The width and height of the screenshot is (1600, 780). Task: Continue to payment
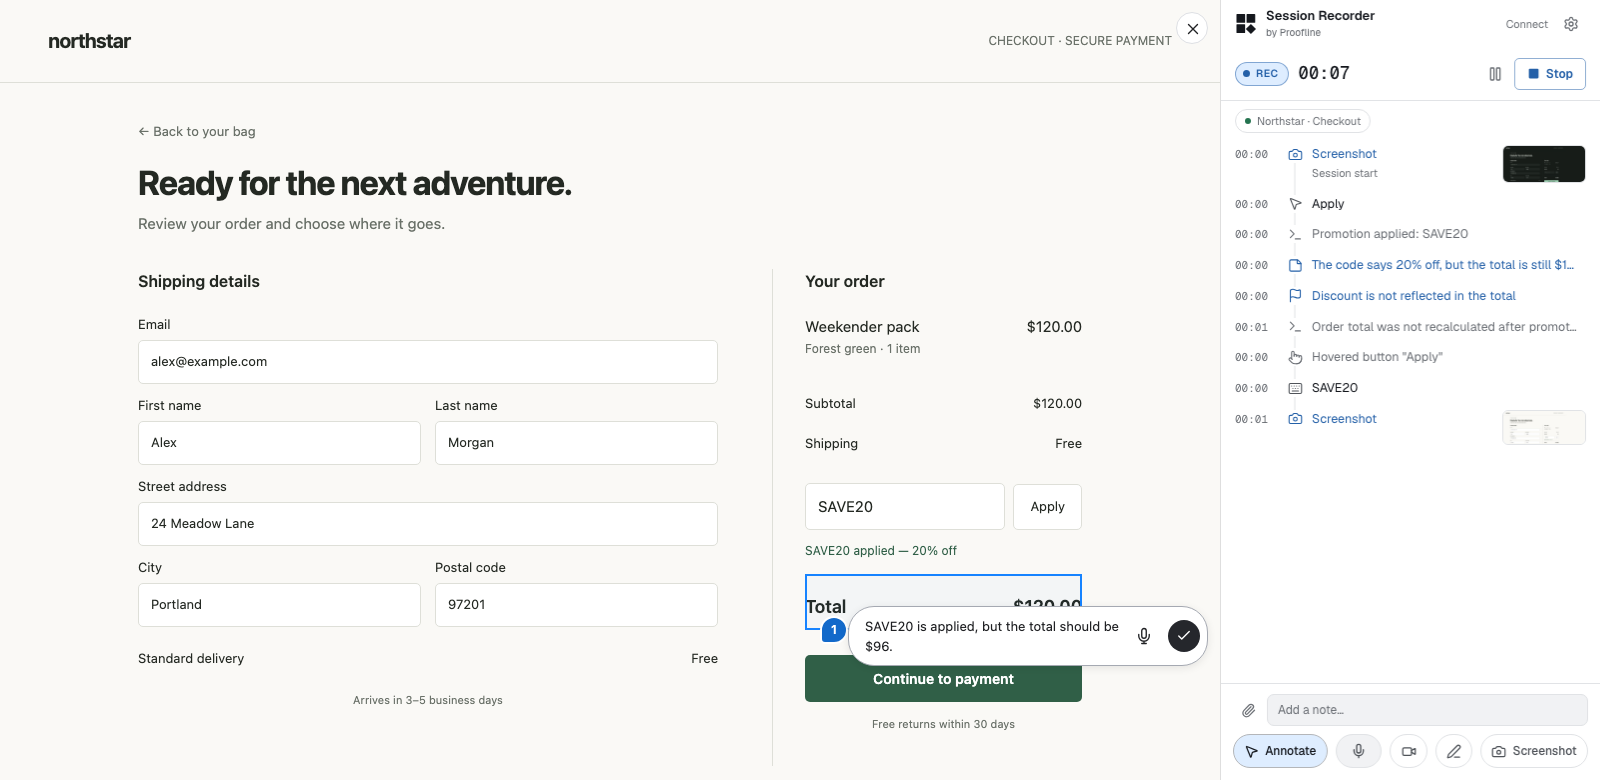pyautogui.click(x=943, y=679)
